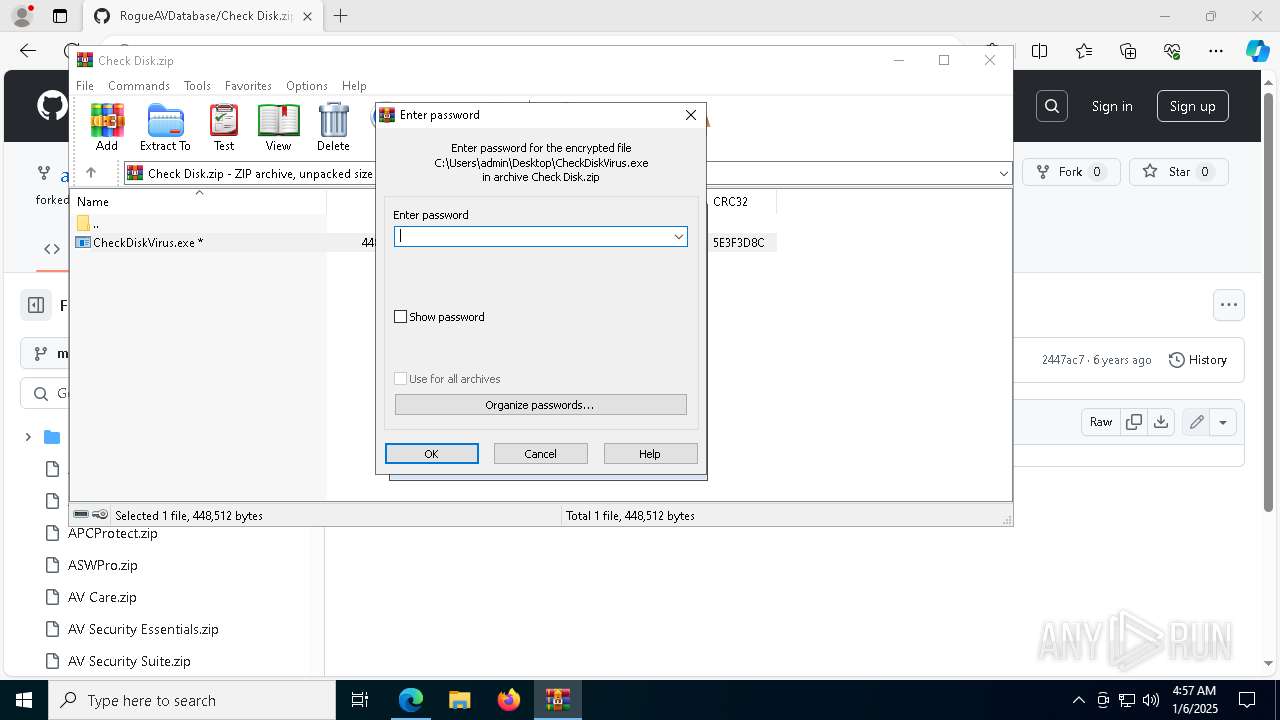Click the View toolbar icon
The height and width of the screenshot is (720, 1280).
tap(278, 127)
